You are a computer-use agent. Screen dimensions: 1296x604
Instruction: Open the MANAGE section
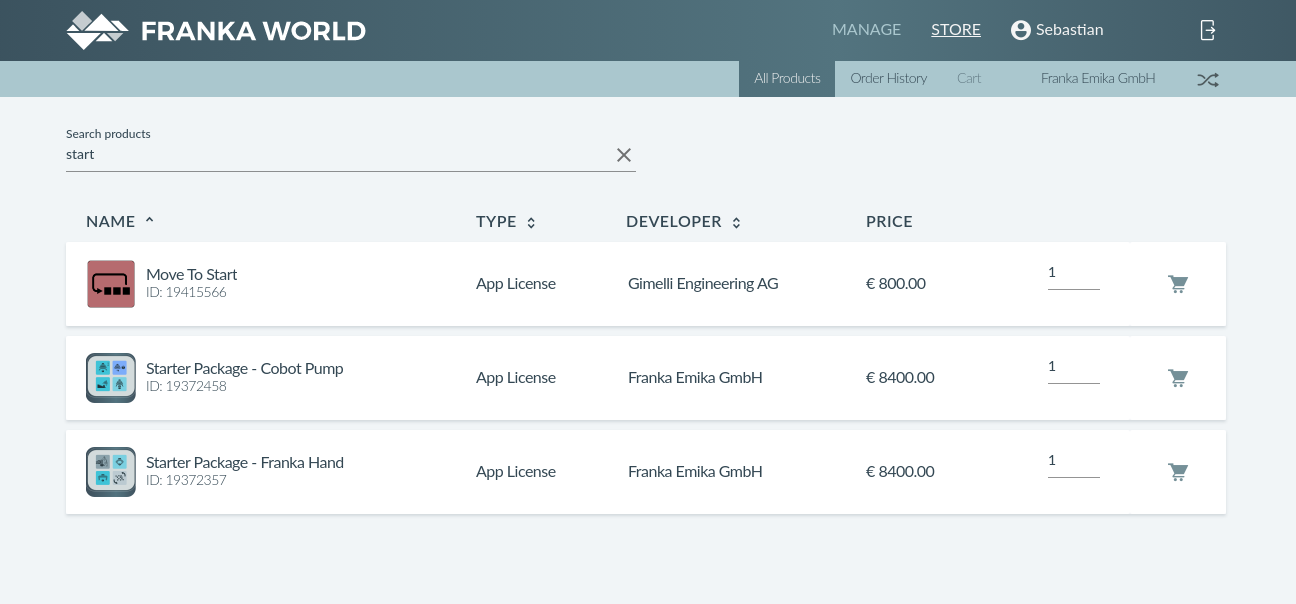coord(866,30)
